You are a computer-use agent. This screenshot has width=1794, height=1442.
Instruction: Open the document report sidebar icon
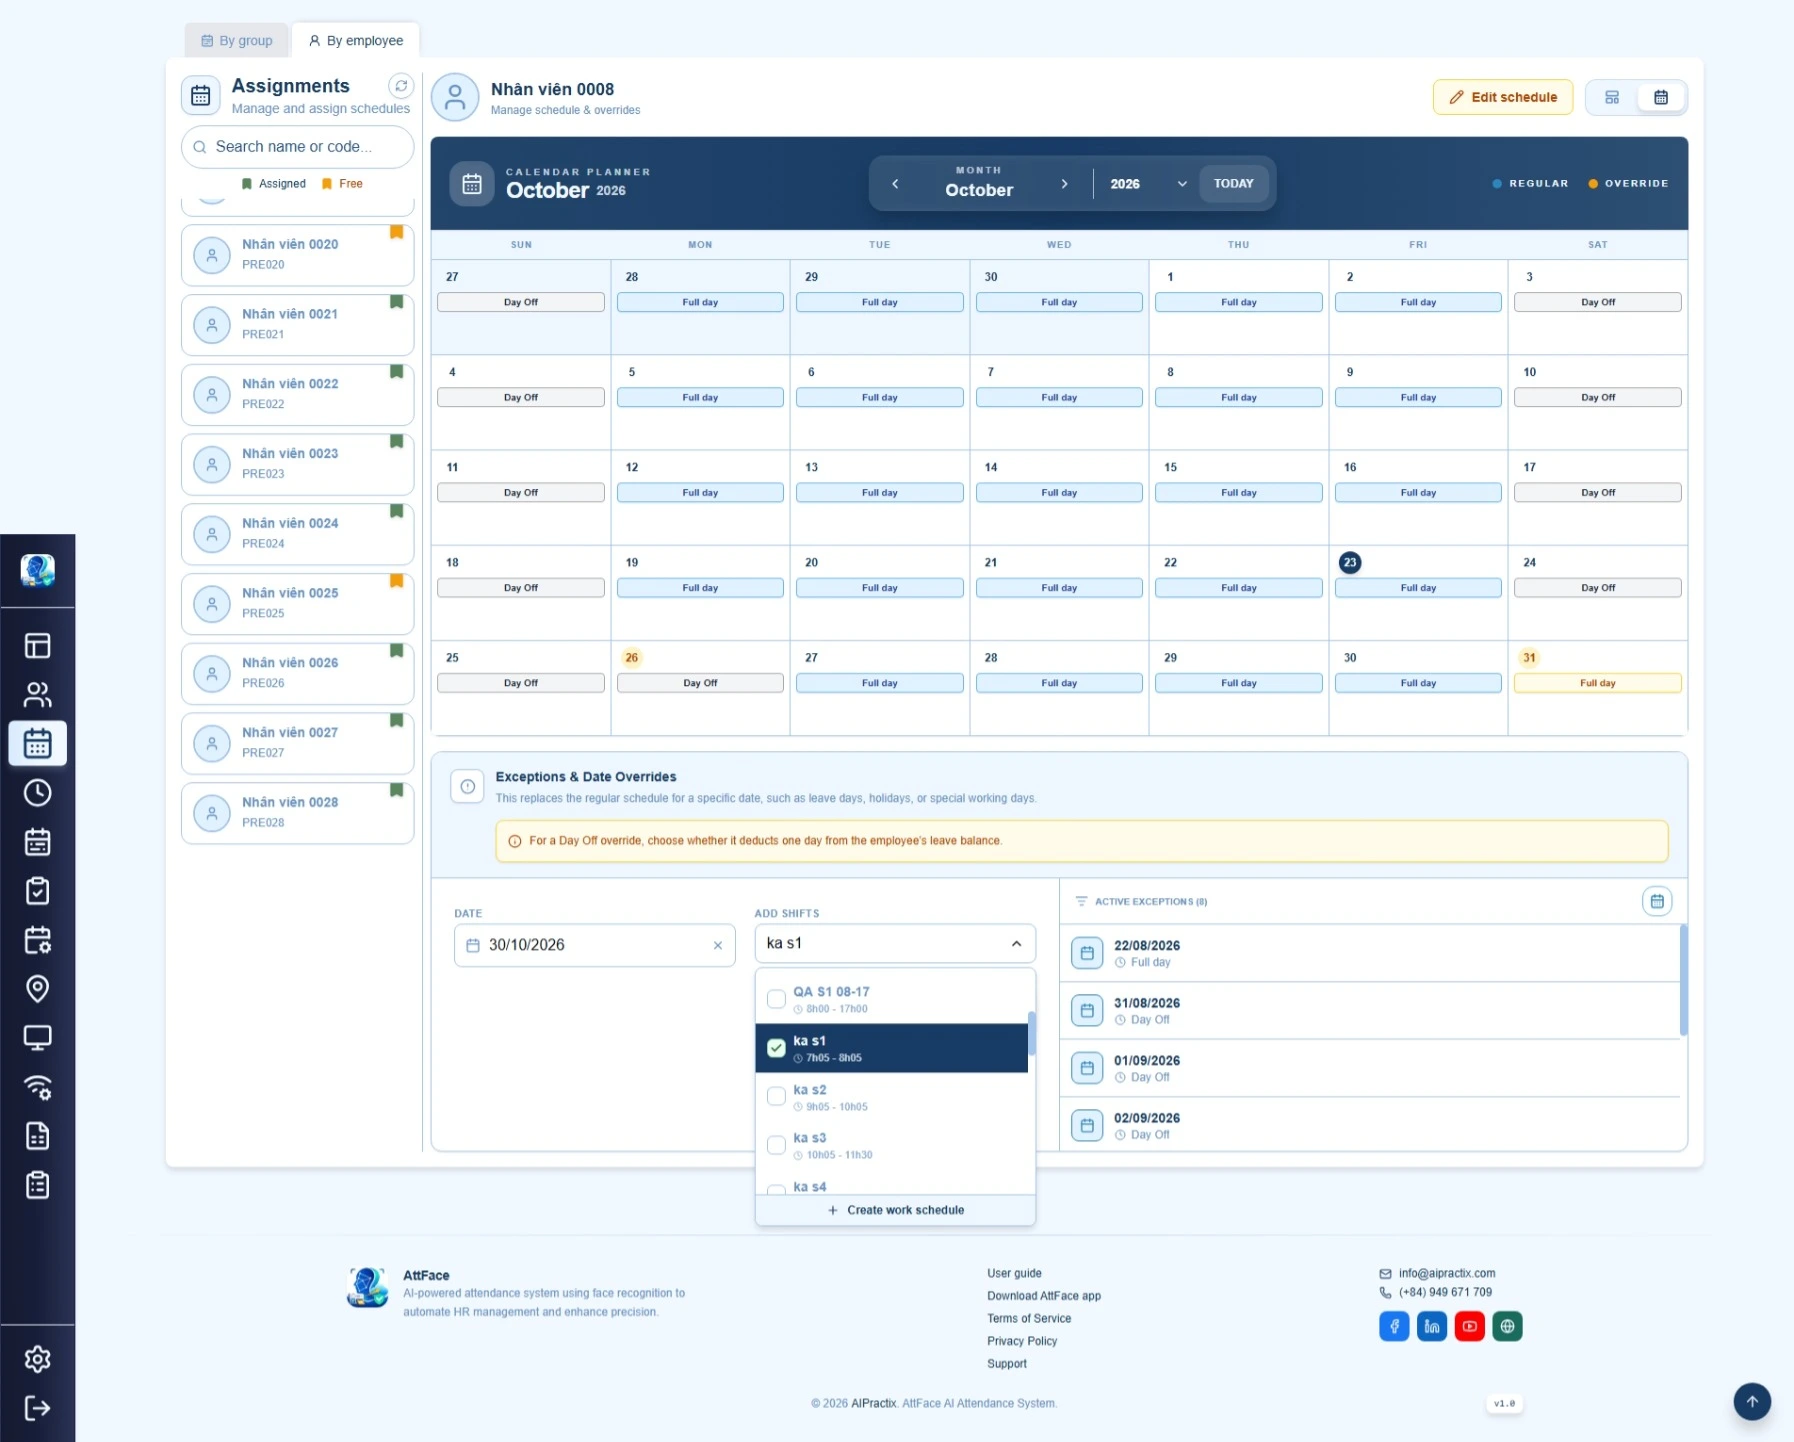coord(37,1136)
